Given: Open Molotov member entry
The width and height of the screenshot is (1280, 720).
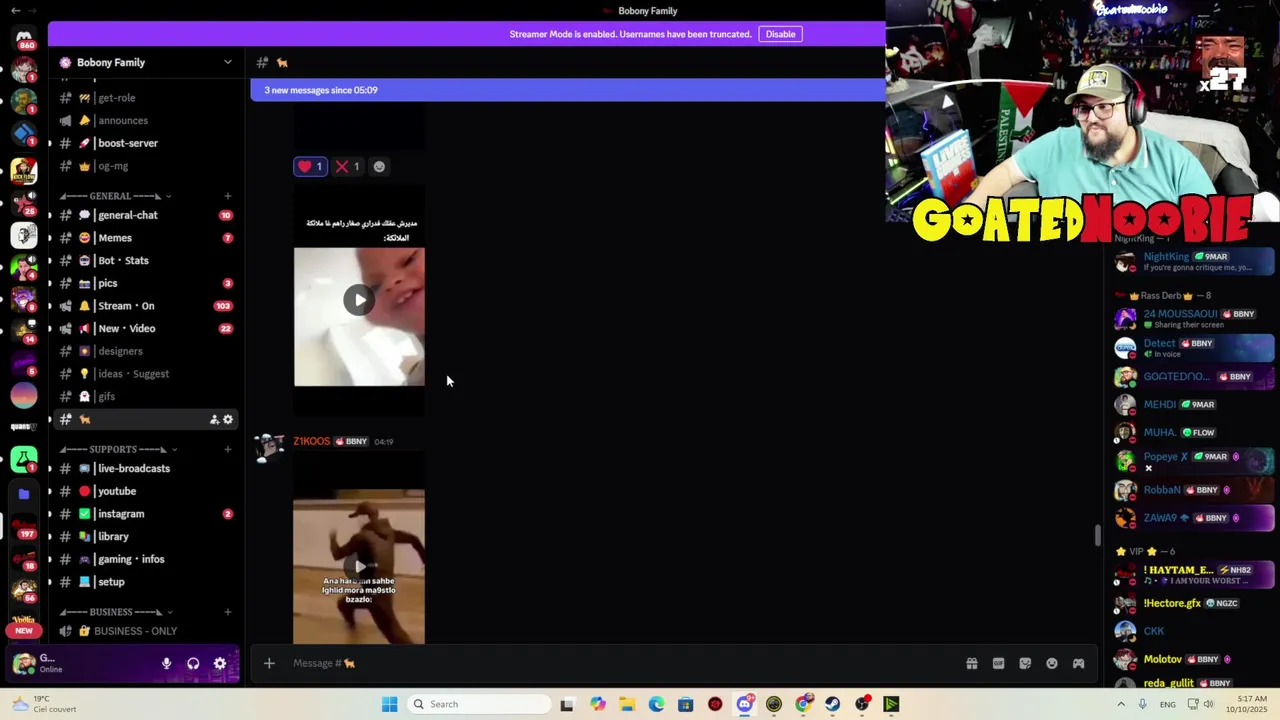Looking at the screenshot, I should click(1194, 659).
